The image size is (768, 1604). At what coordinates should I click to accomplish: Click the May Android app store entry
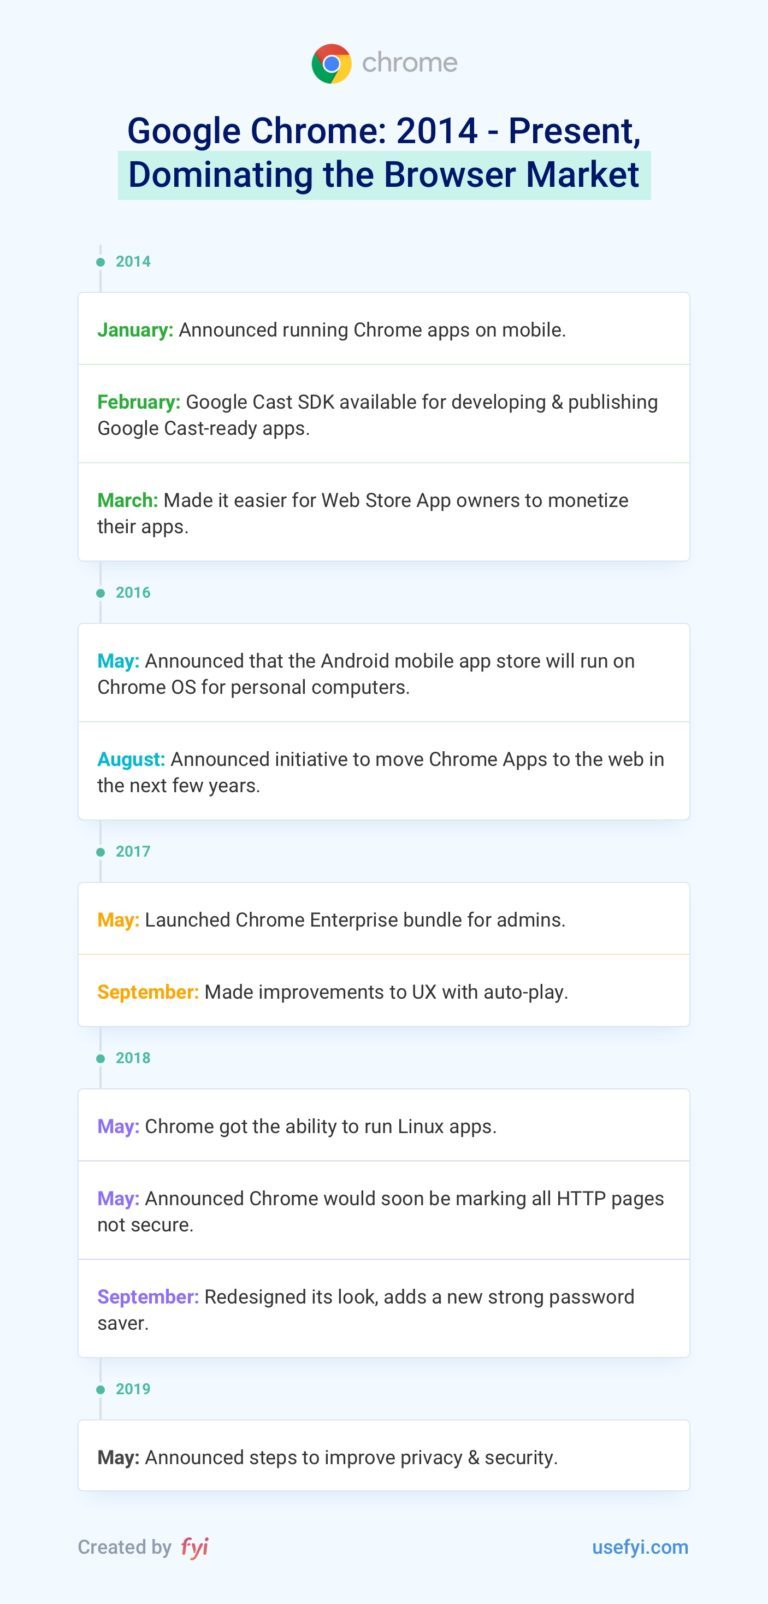(384, 674)
